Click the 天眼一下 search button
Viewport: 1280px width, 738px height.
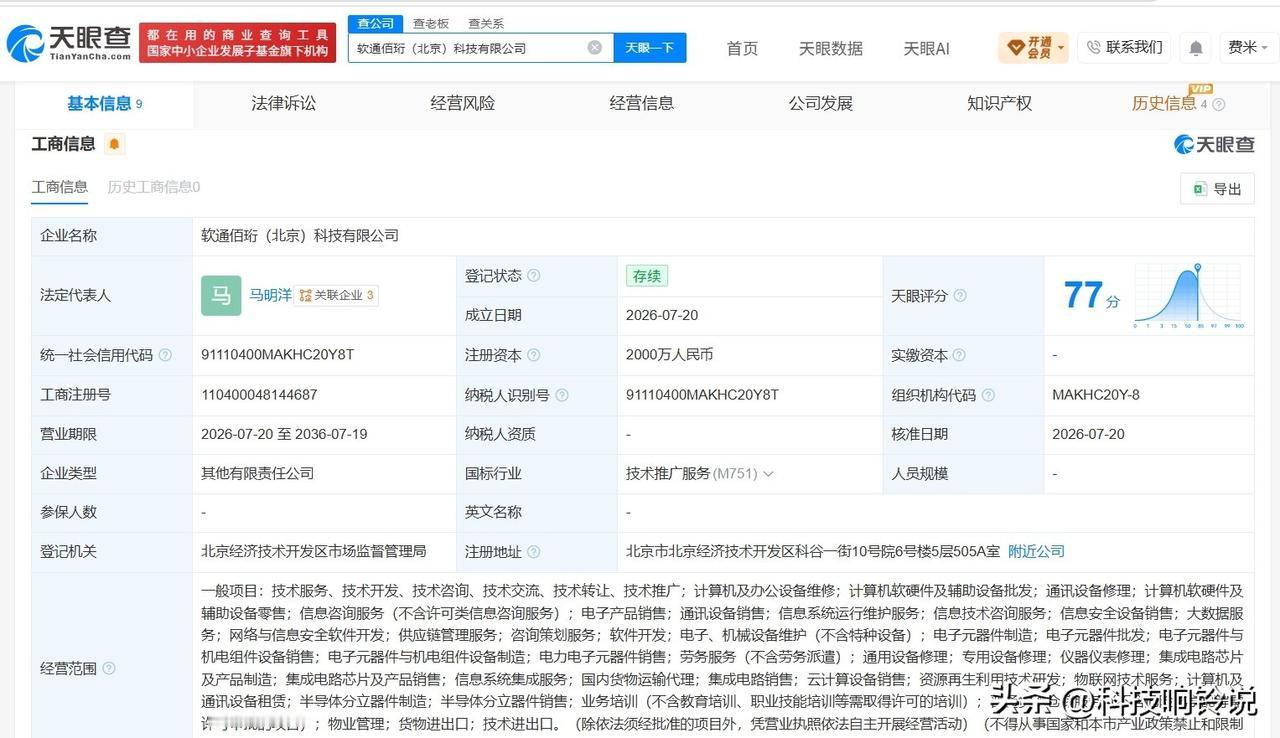[x=650, y=47]
